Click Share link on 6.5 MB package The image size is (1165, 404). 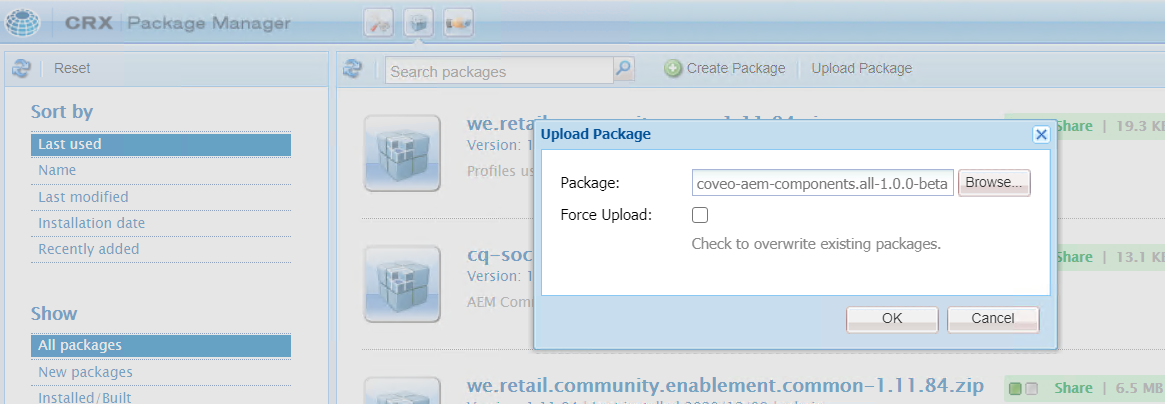(1074, 388)
